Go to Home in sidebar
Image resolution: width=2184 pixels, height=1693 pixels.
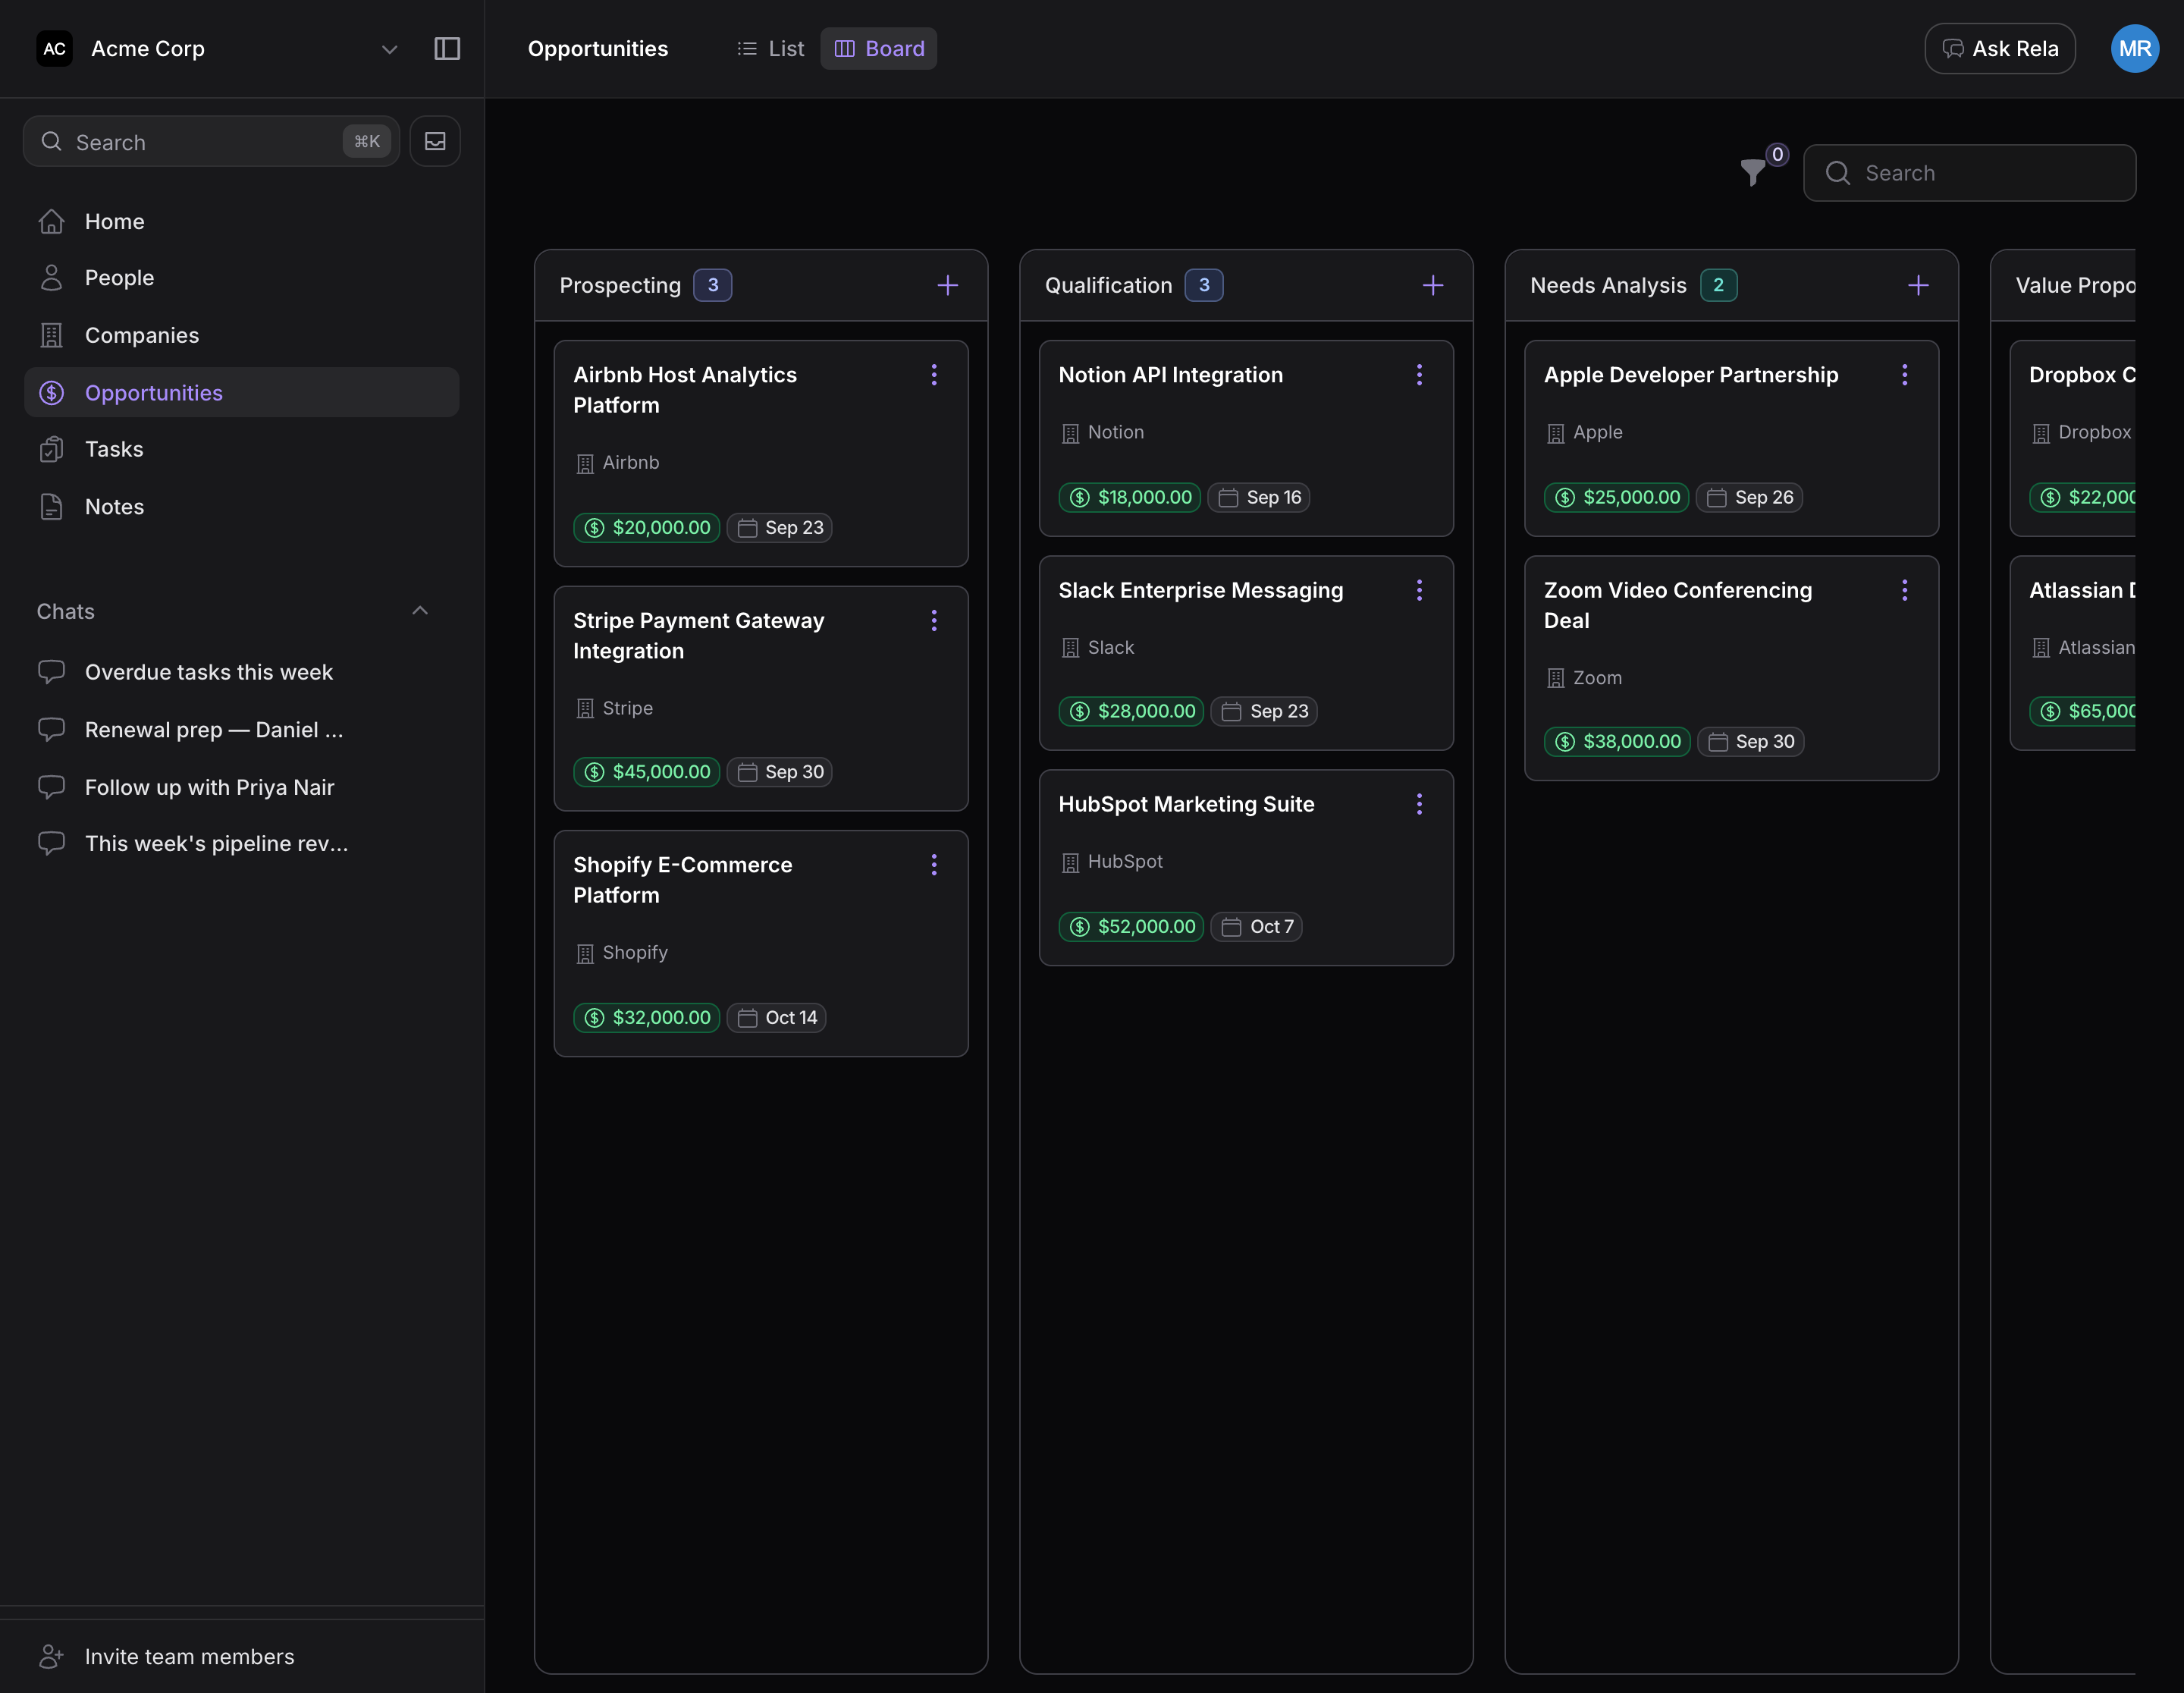click(x=241, y=221)
